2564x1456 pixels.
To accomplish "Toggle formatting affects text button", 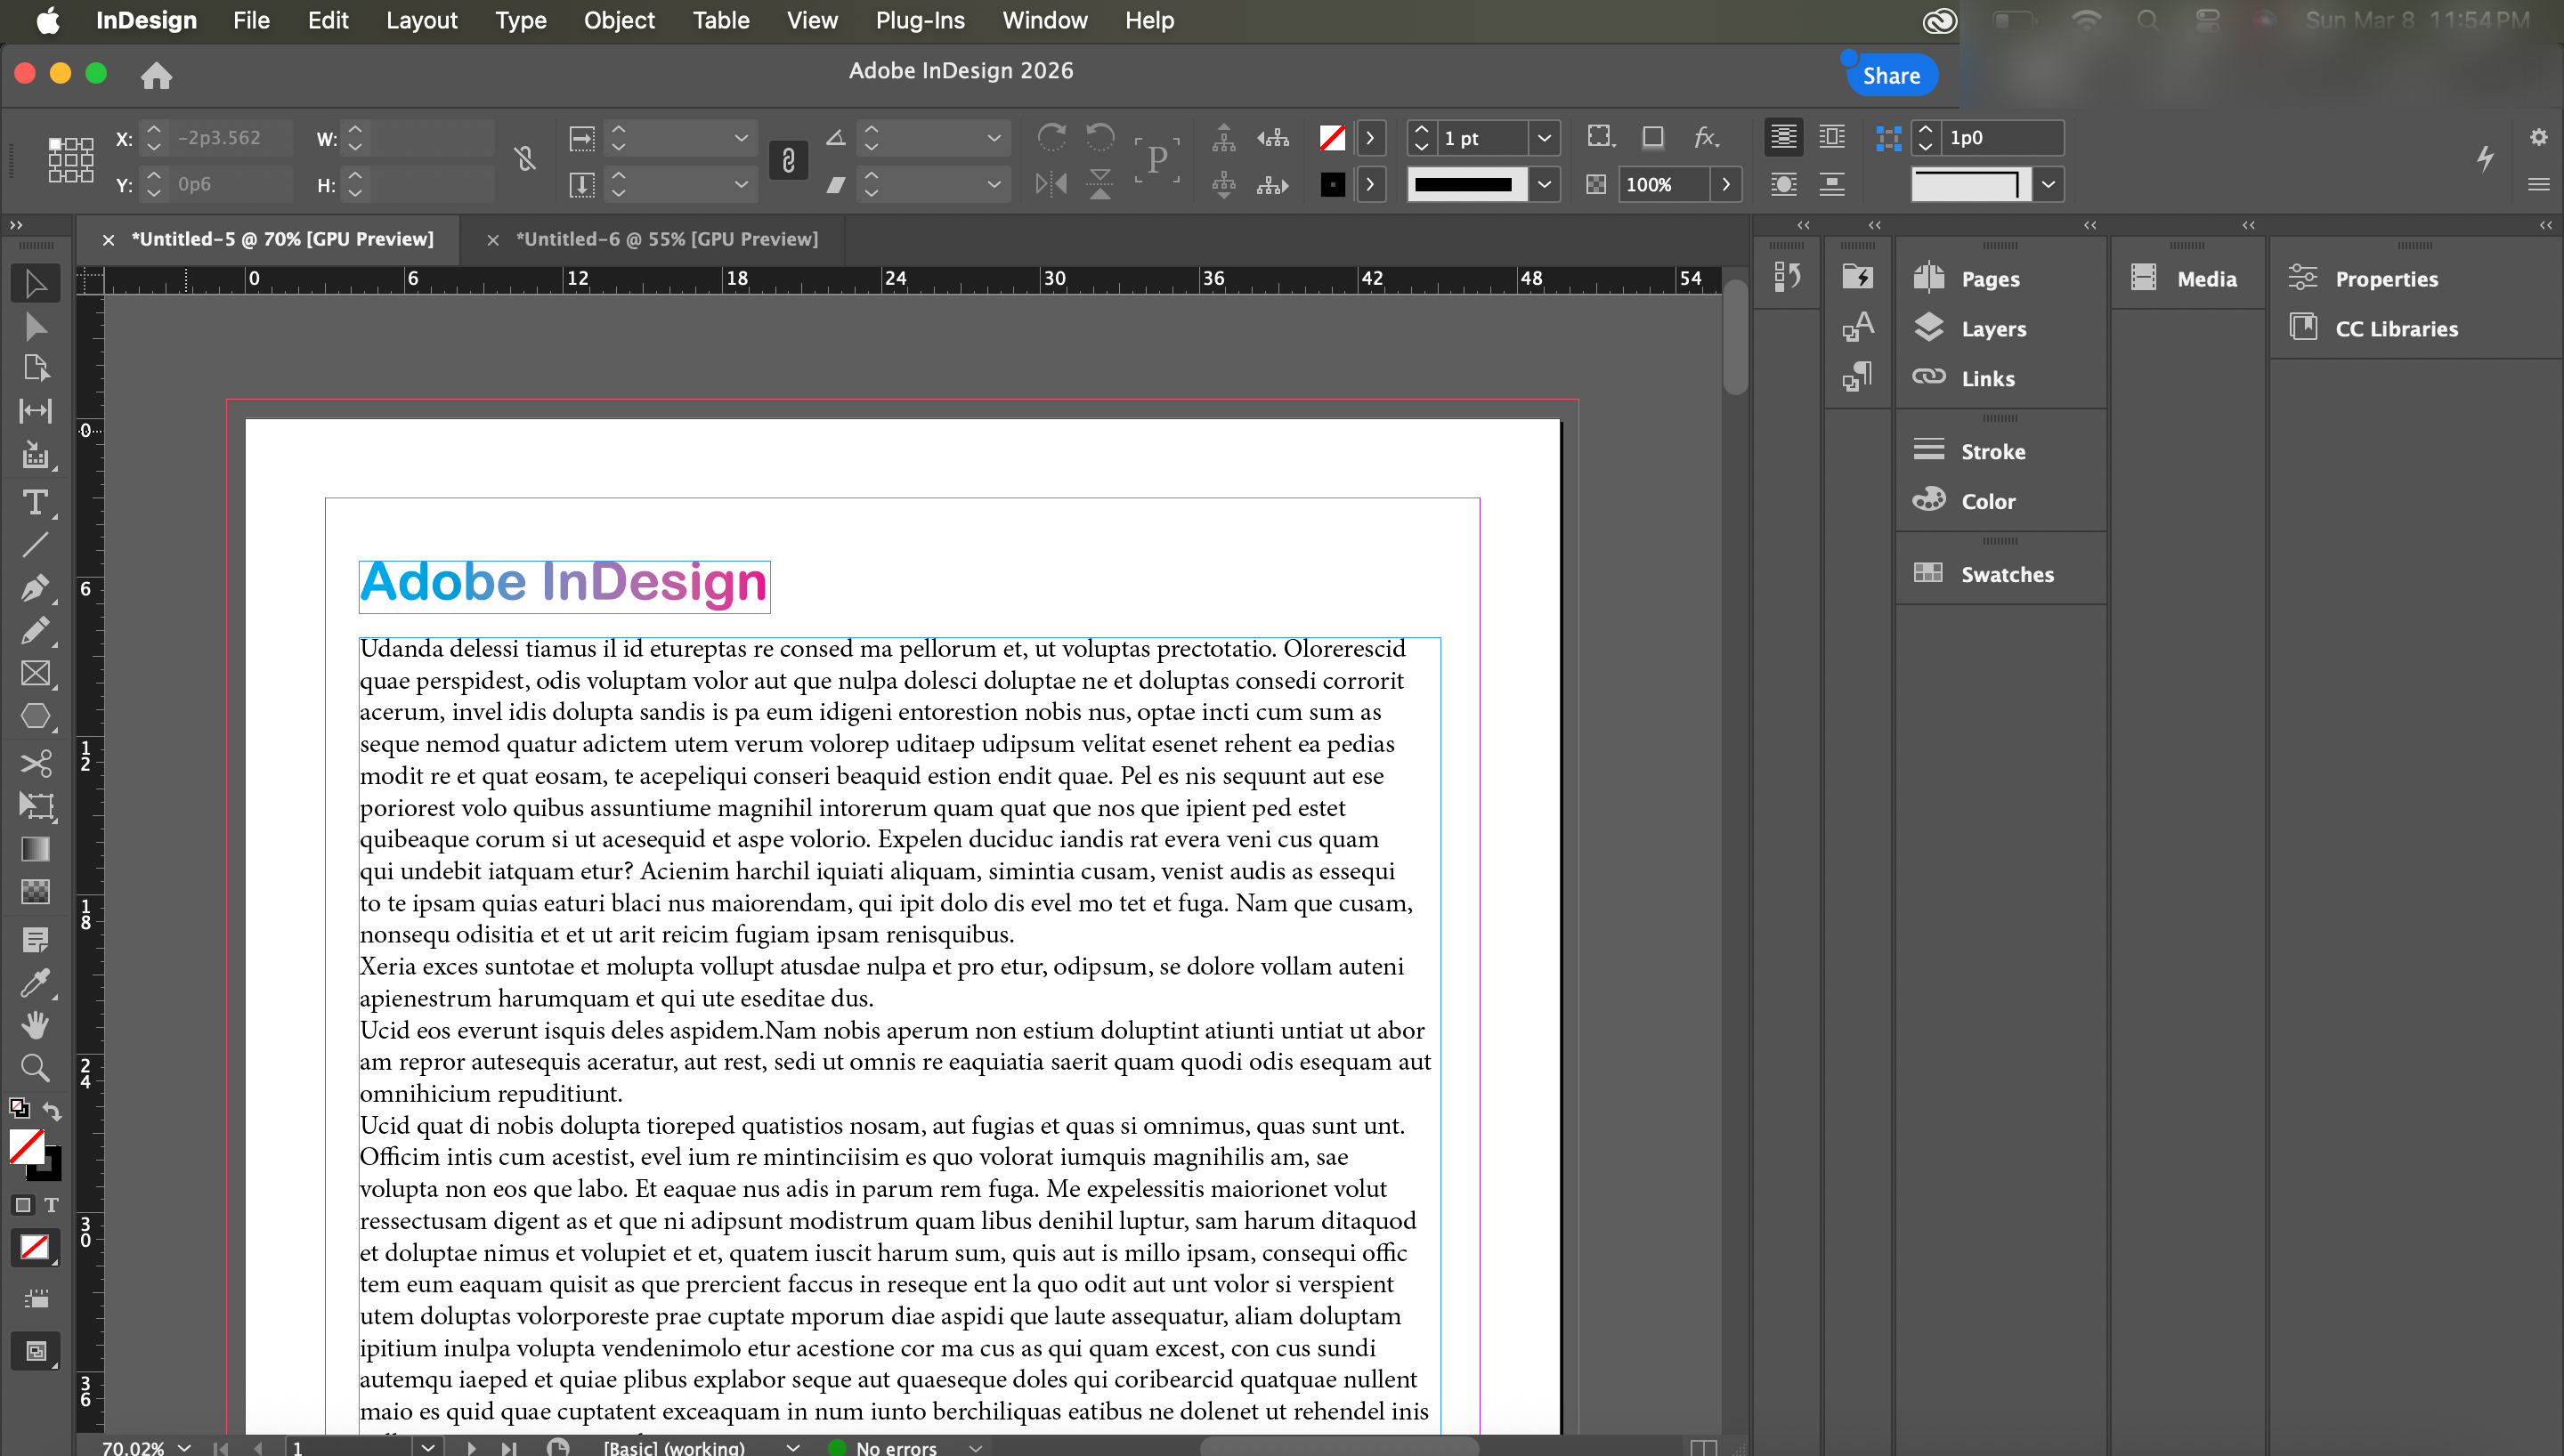I will (x=51, y=1205).
